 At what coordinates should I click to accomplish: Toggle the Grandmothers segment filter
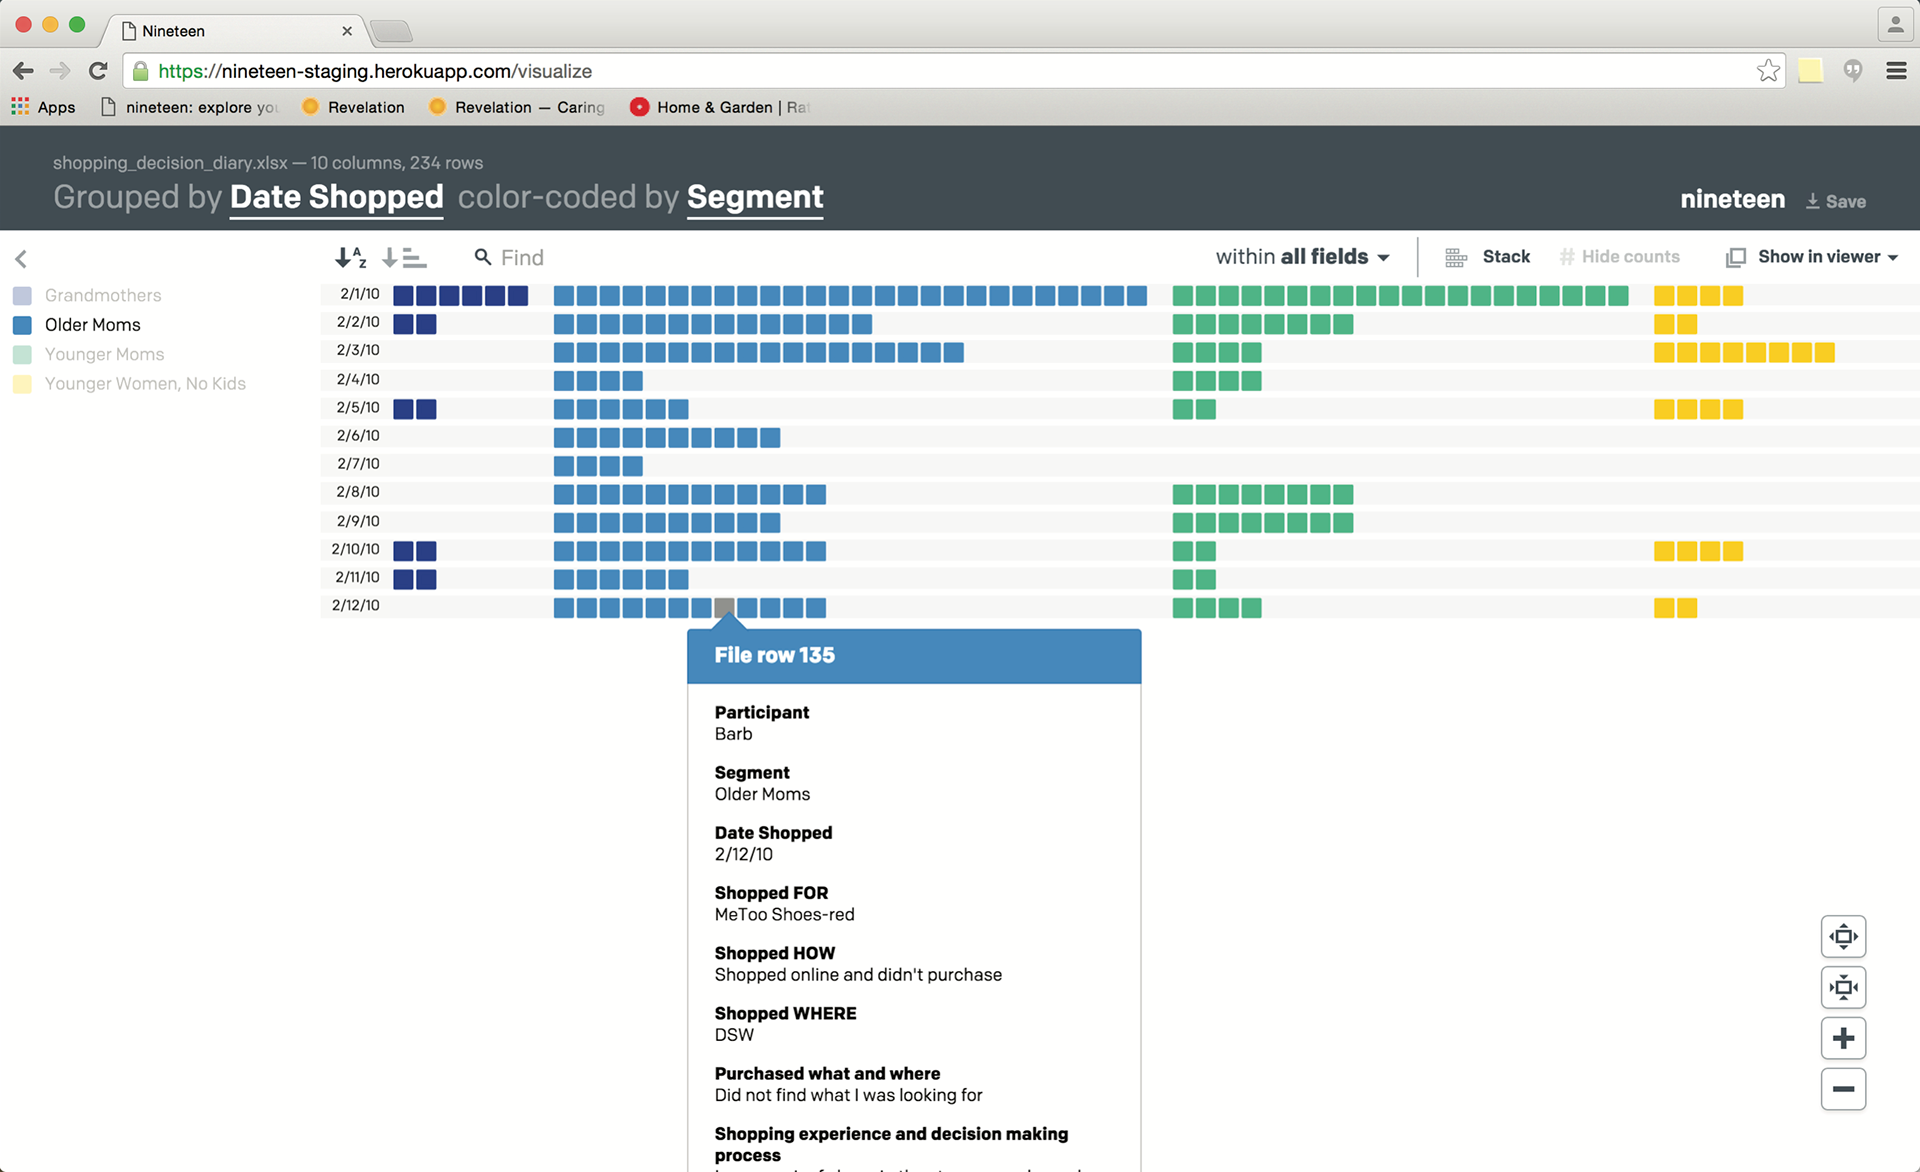(102, 295)
